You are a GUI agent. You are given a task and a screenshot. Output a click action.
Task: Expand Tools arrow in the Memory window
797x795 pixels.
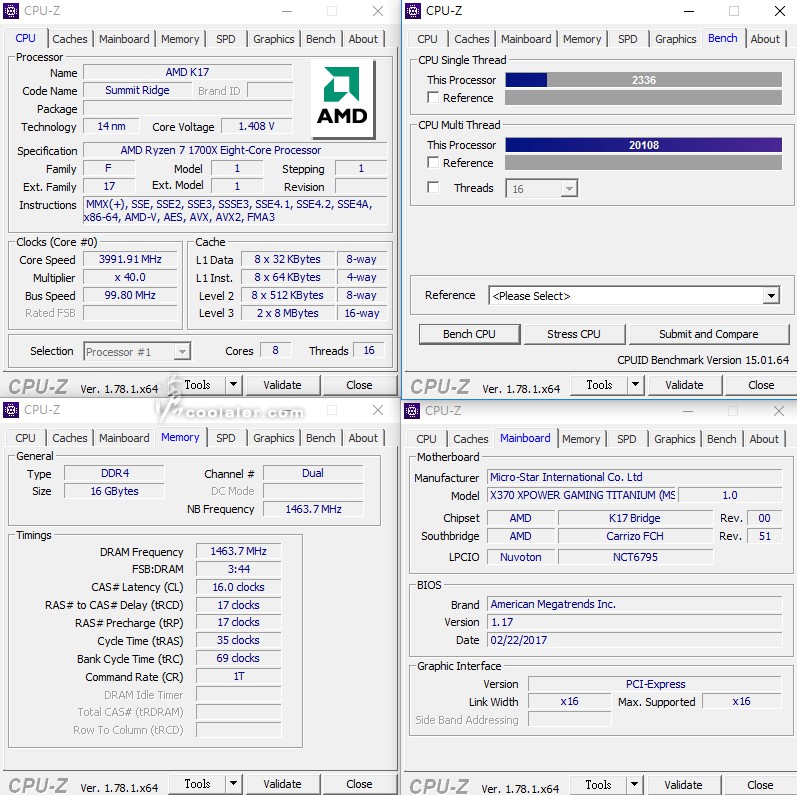[x=233, y=784]
